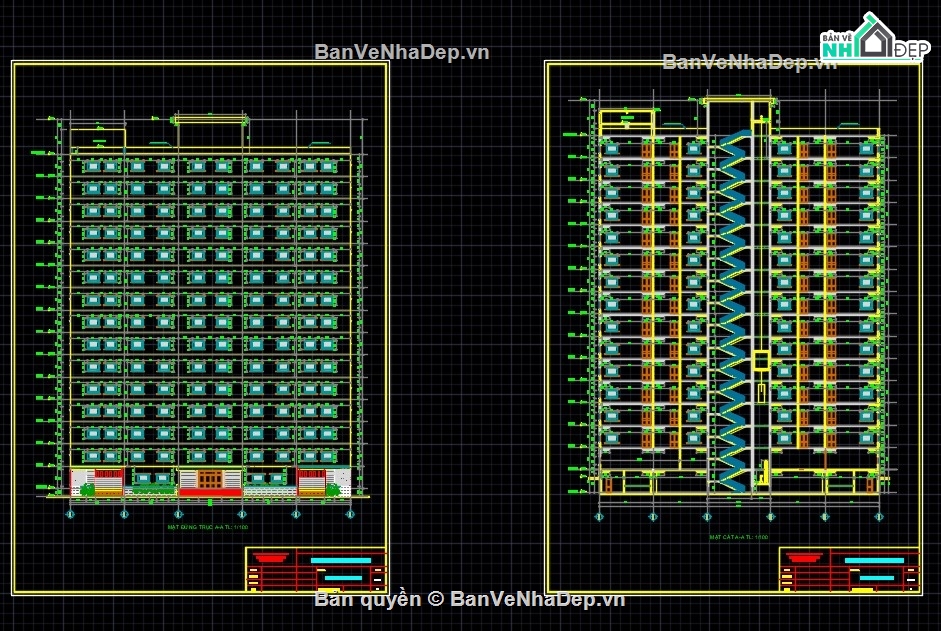Click the last grid axis bubble under right section
Viewport: 941px width, 631px height.
pyautogui.click(x=879, y=516)
